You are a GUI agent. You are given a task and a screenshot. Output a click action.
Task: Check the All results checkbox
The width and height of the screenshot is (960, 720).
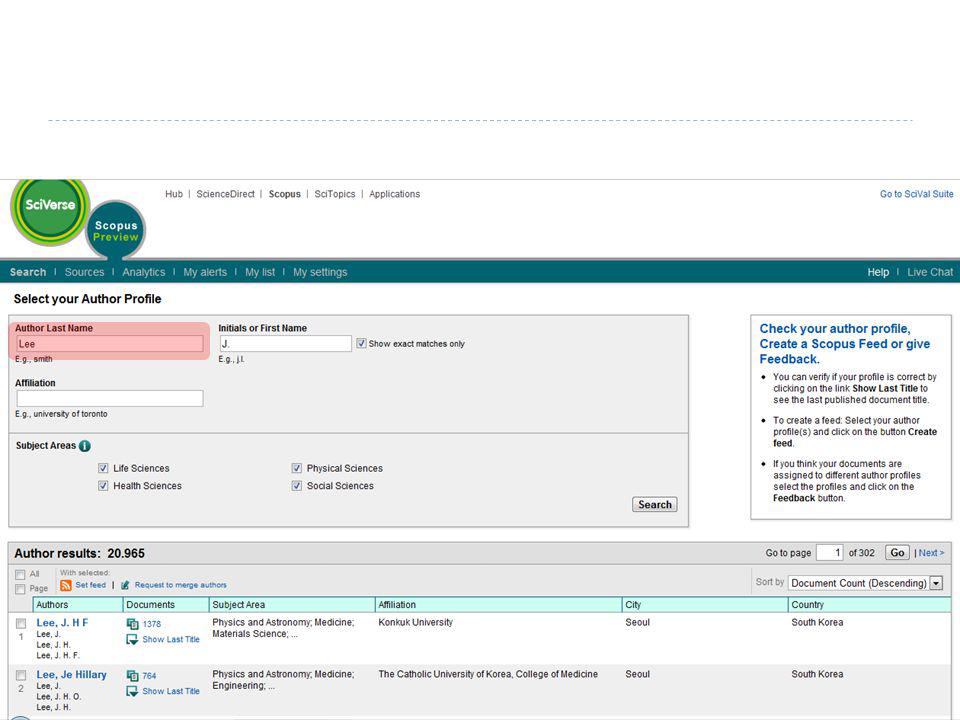tap(20, 574)
